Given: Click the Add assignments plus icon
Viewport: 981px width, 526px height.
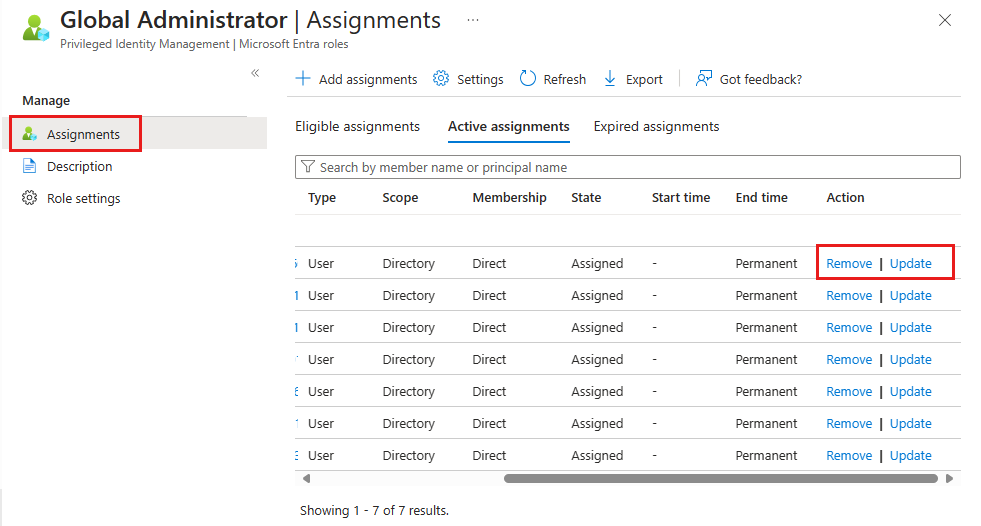Looking at the screenshot, I should [303, 79].
